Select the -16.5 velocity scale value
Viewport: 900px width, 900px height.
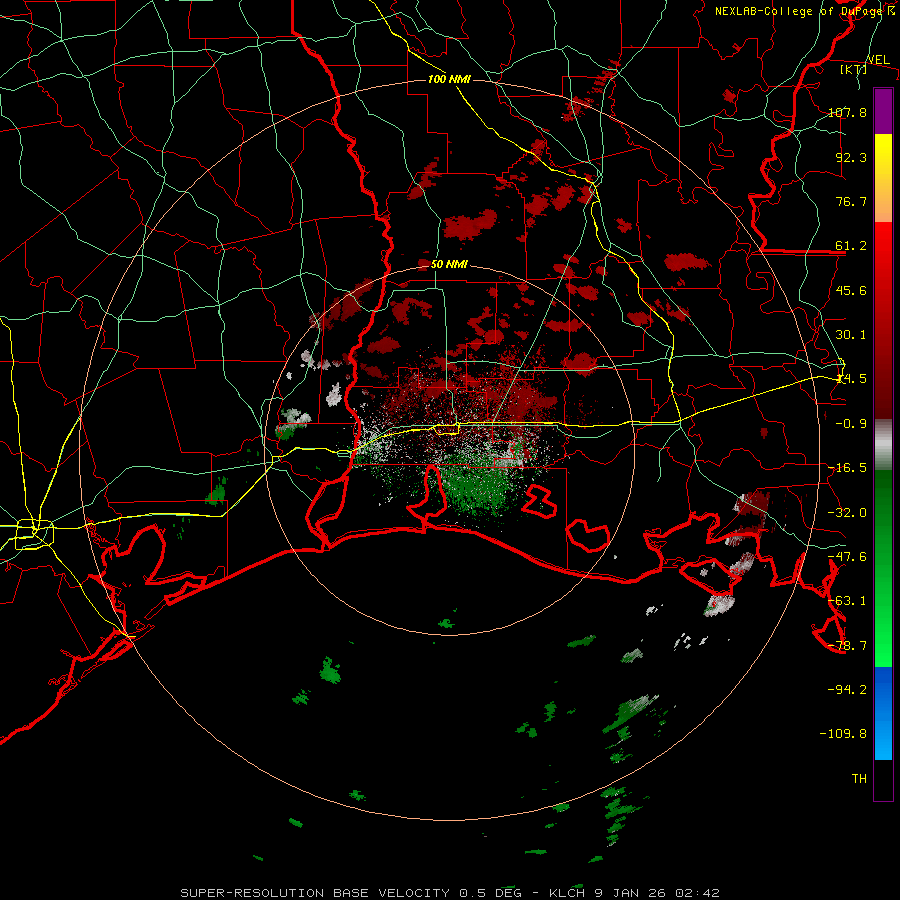pyautogui.click(x=848, y=468)
